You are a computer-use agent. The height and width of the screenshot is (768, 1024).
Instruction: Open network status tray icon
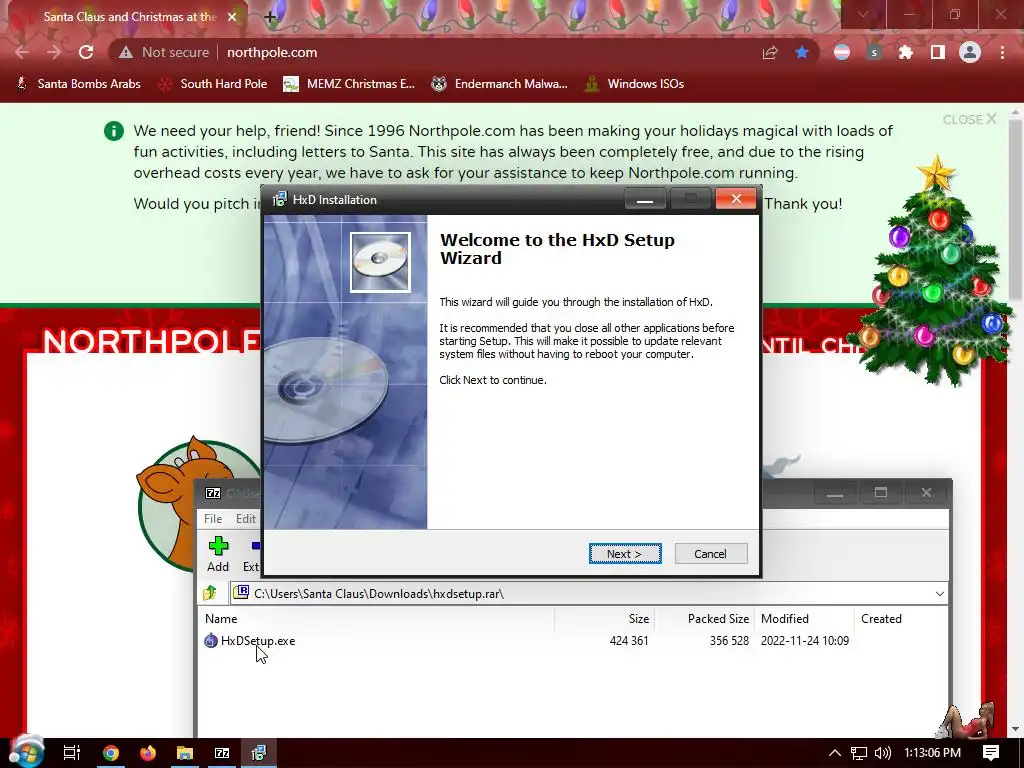pos(859,753)
